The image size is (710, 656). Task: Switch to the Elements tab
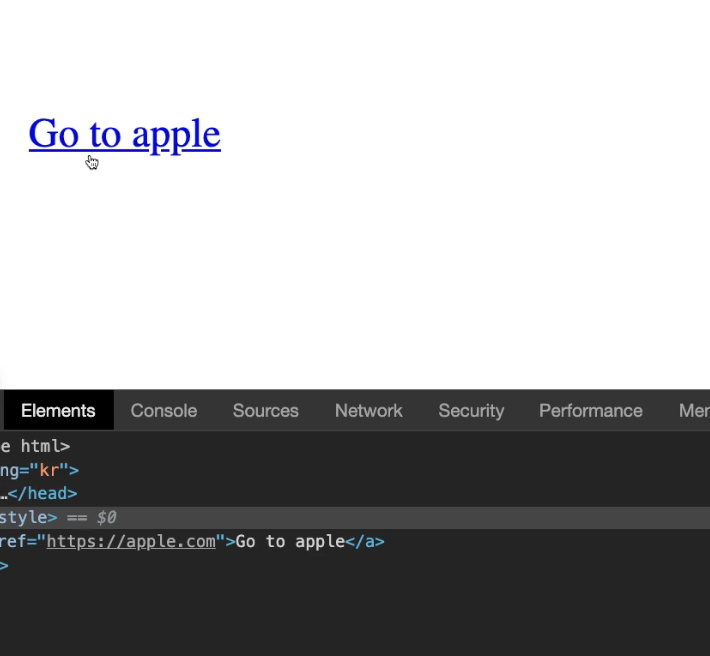pos(58,411)
